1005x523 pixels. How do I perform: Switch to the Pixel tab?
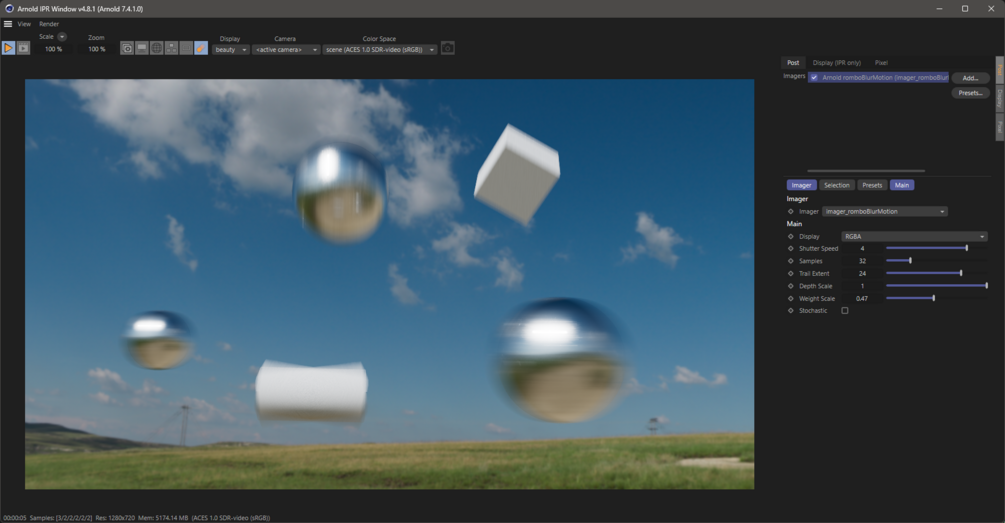pyautogui.click(x=881, y=62)
